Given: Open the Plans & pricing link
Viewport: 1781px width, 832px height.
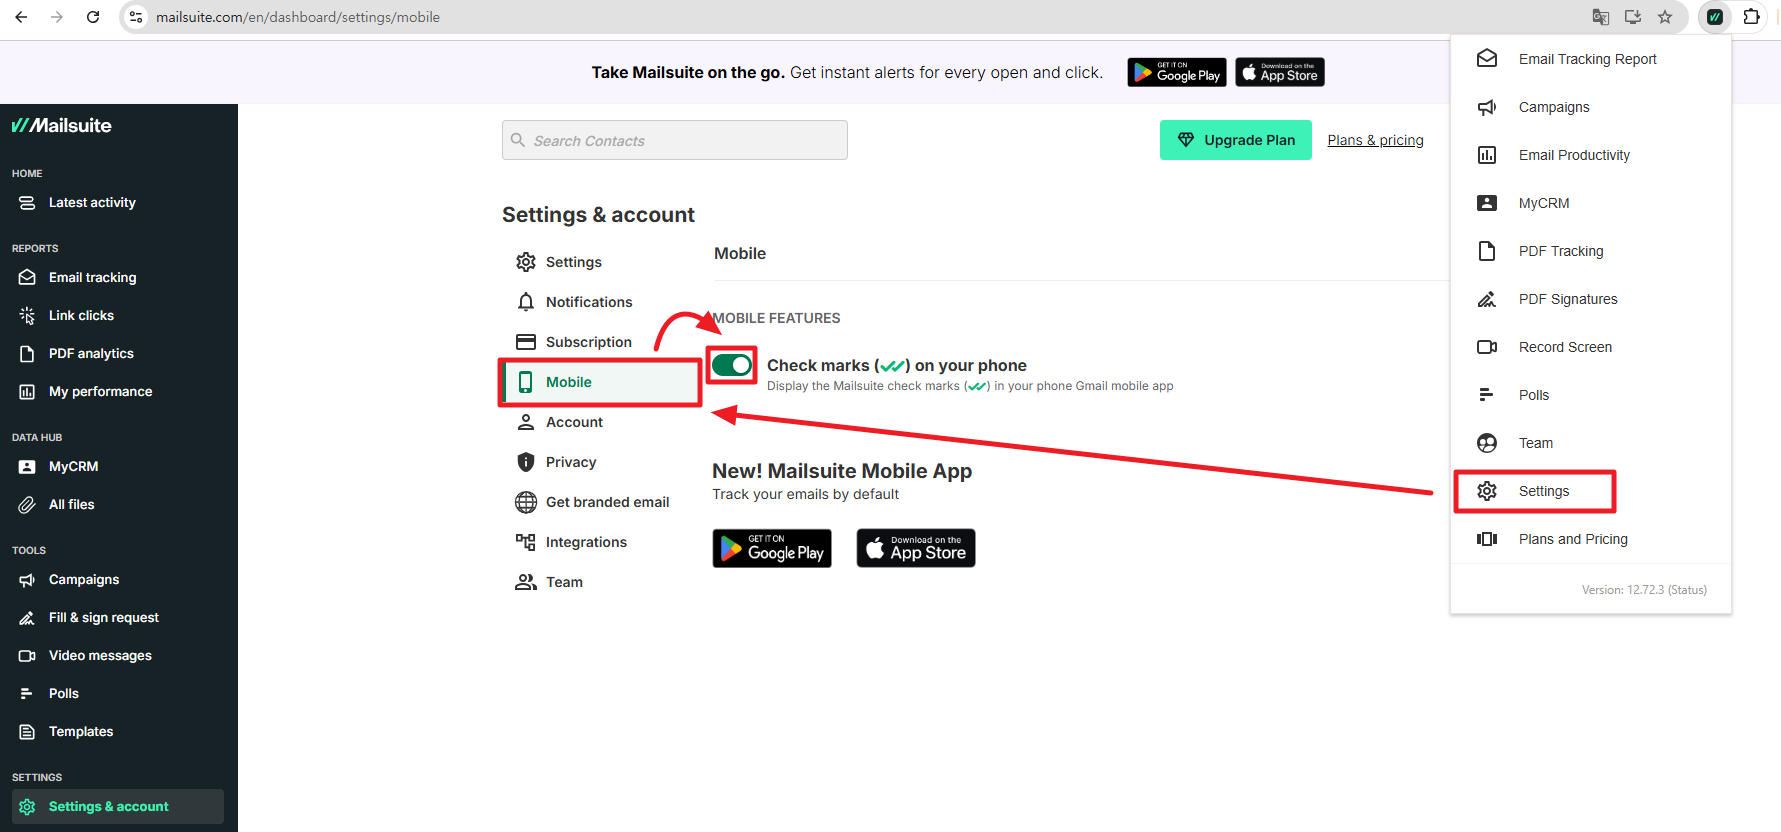Looking at the screenshot, I should 1375,140.
